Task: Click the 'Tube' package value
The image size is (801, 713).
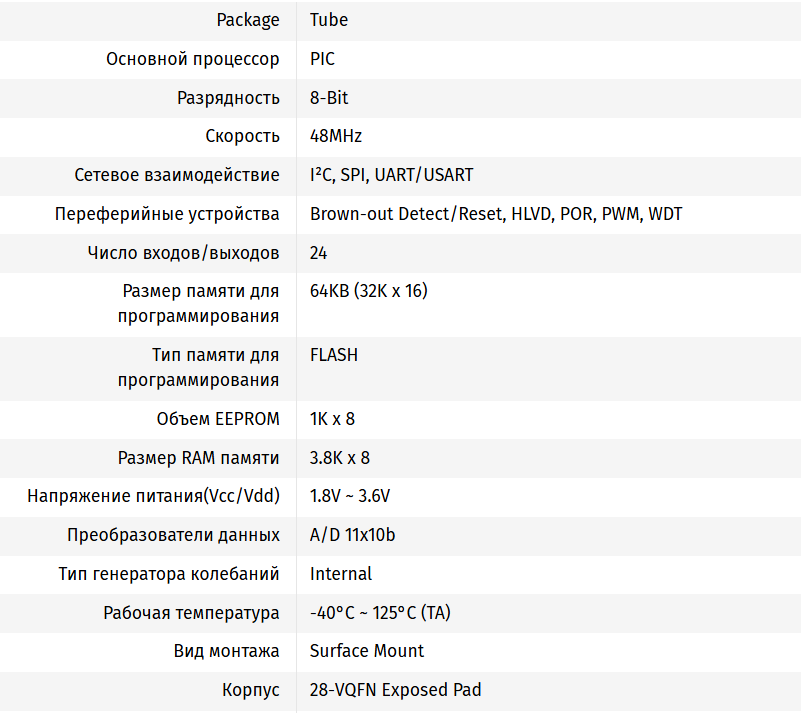Action: pyautogui.click(x=329, y=20)
